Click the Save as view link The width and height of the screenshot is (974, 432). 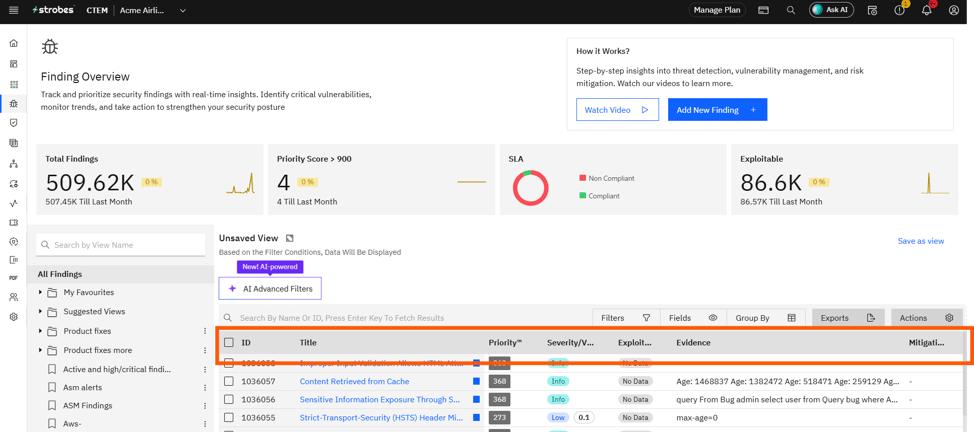921,241
